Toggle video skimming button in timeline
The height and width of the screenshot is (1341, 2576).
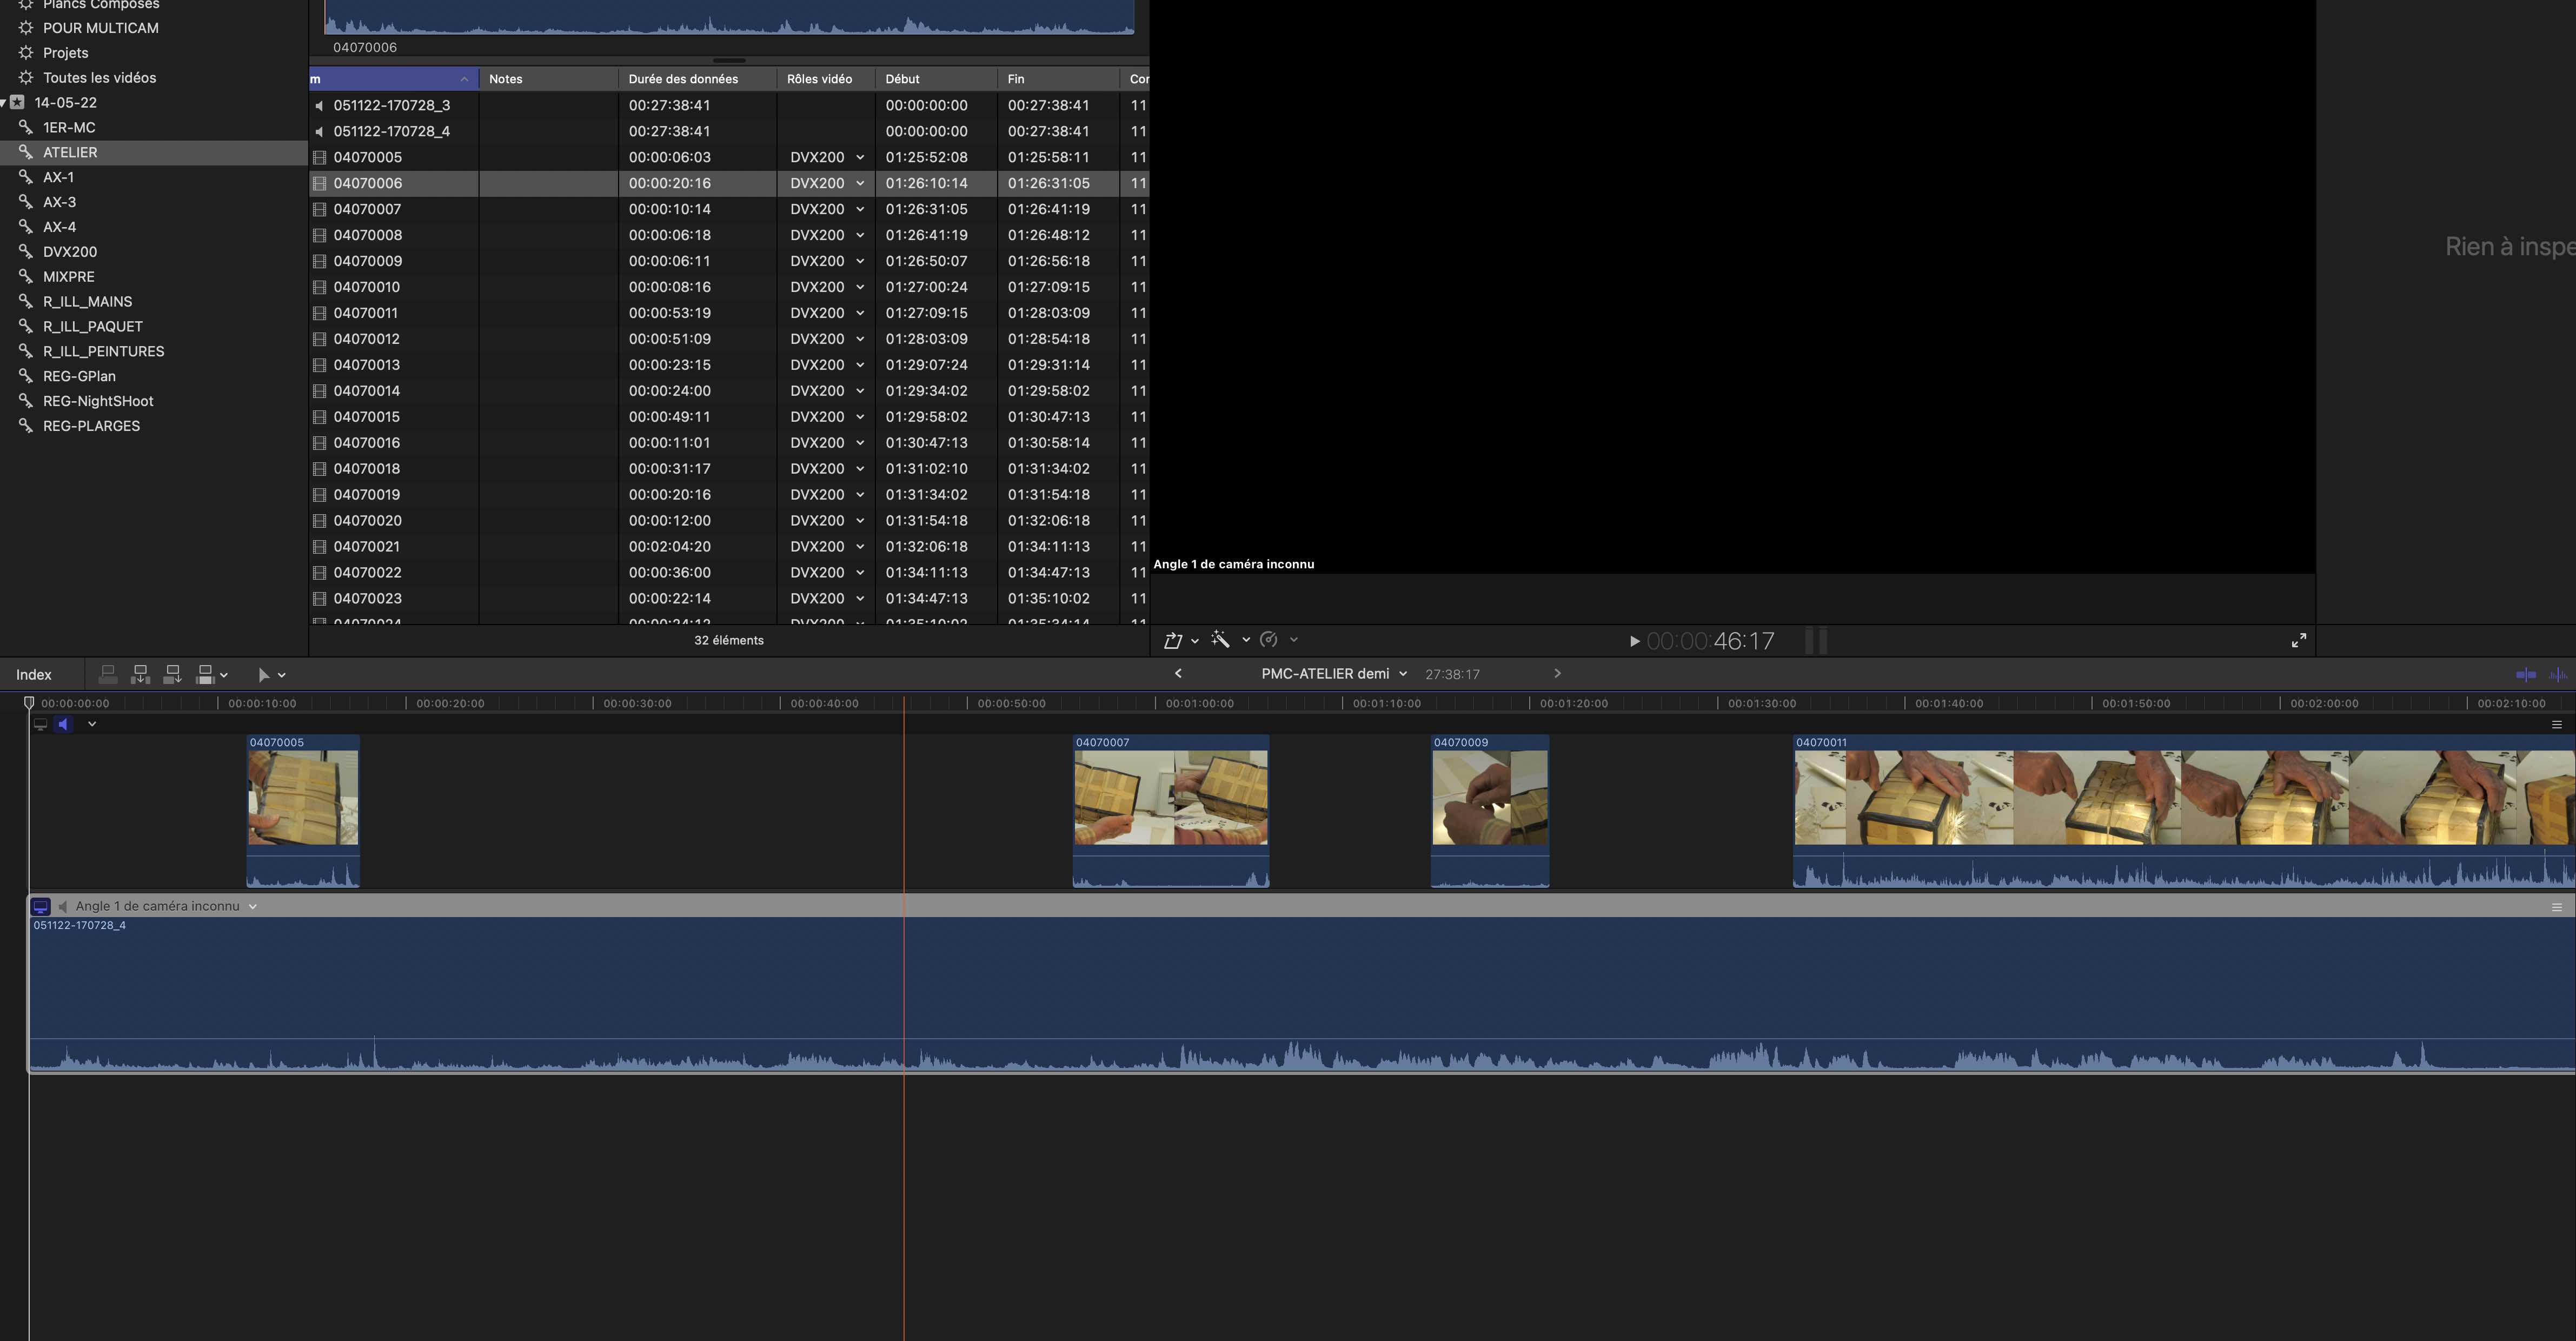[2526, 675]
